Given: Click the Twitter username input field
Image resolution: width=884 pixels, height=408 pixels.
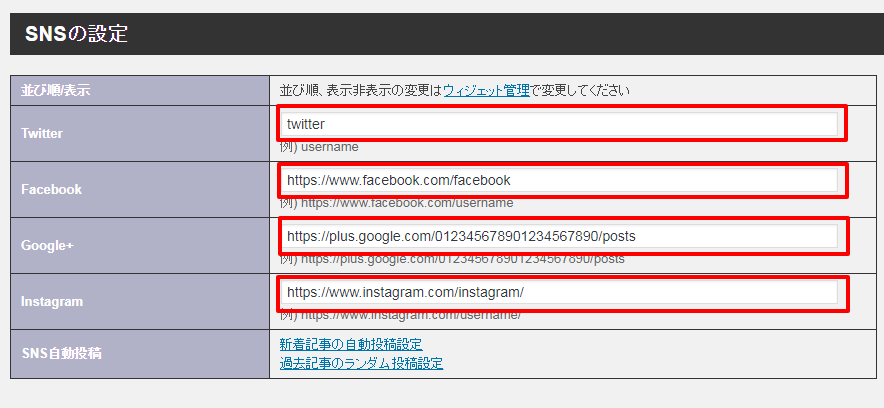Looking at the screenshot, I should (x=559, y=124).
